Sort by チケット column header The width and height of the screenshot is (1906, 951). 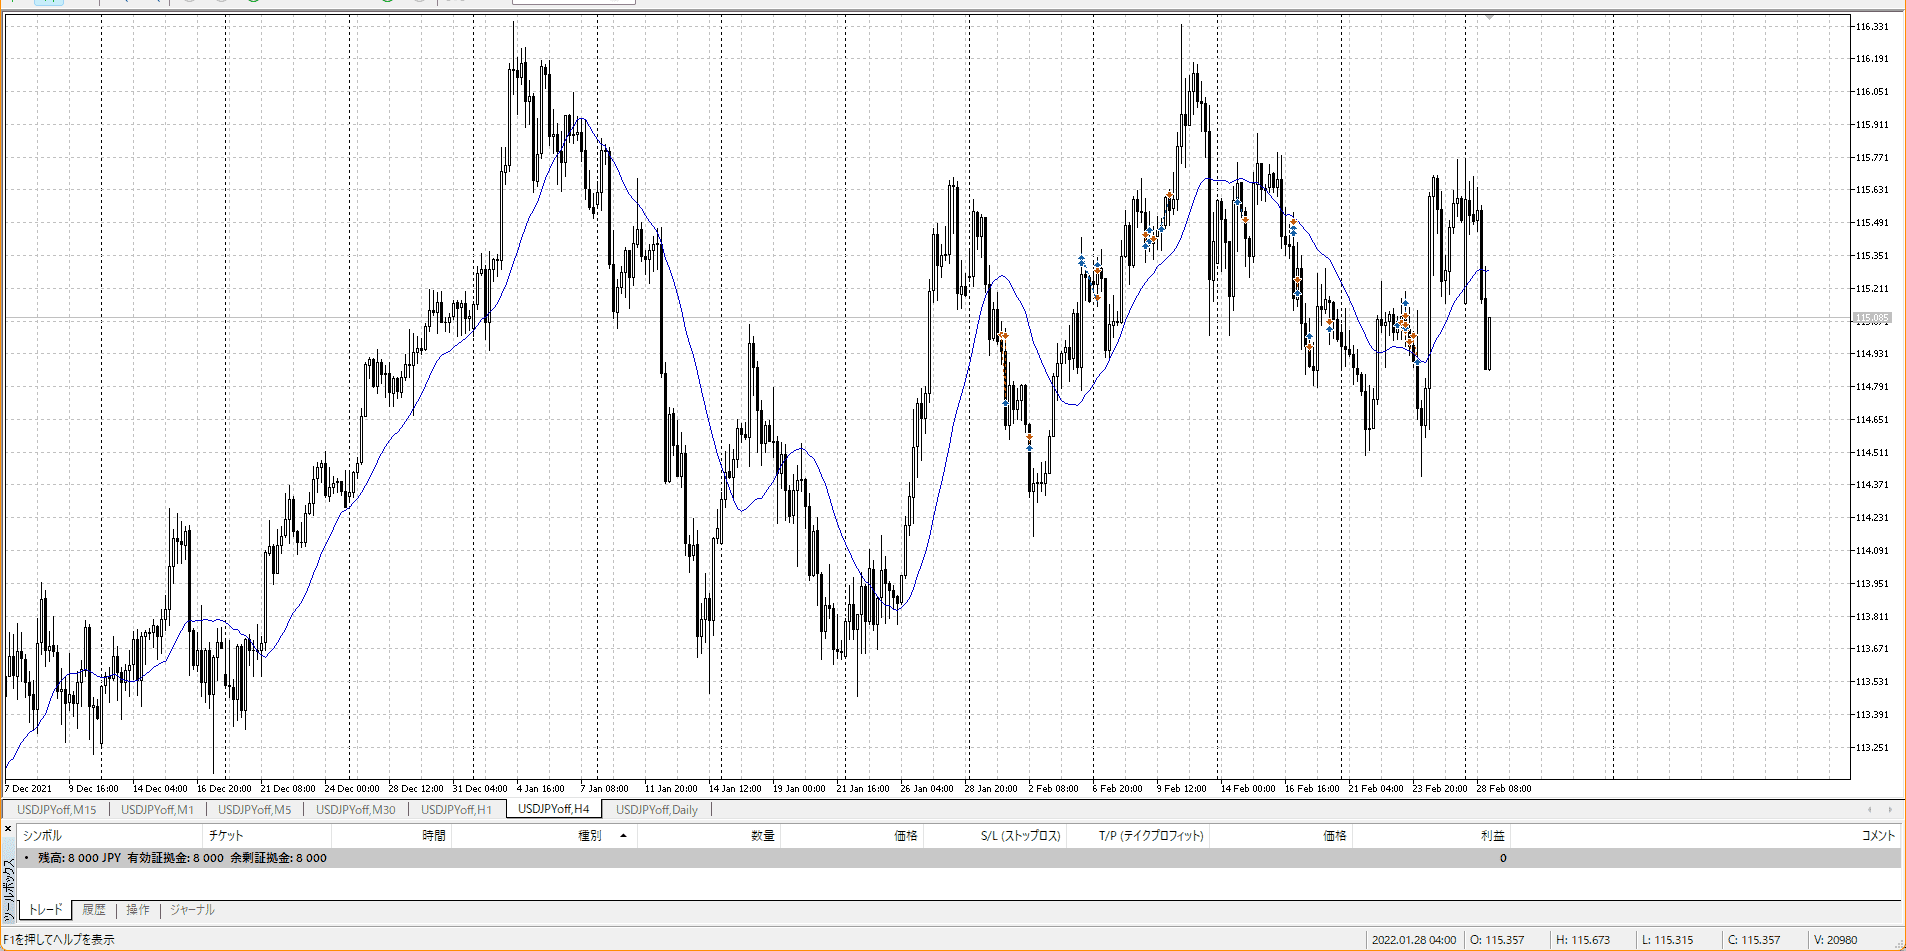(x=226, y=836)
